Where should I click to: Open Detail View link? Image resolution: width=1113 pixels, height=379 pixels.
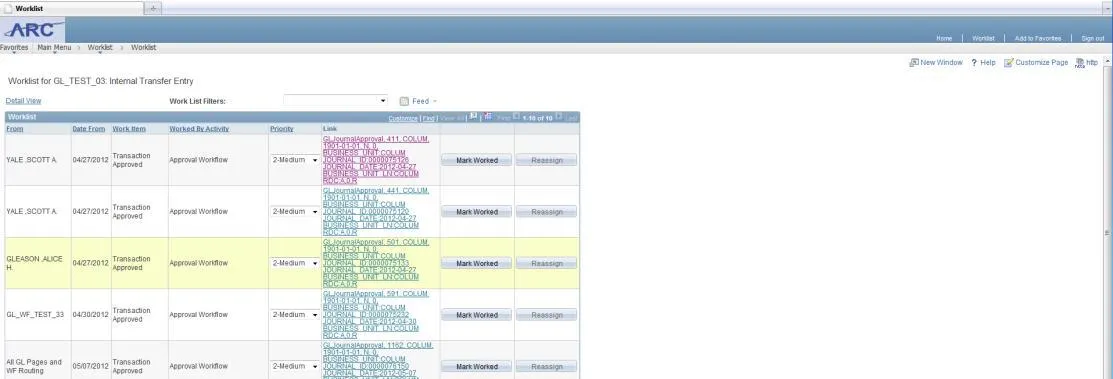pos(23,101)
